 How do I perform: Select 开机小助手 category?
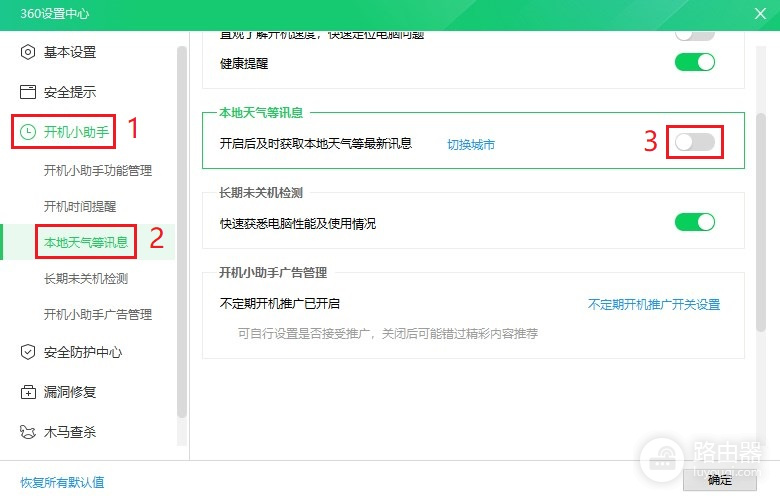(76, 132)
